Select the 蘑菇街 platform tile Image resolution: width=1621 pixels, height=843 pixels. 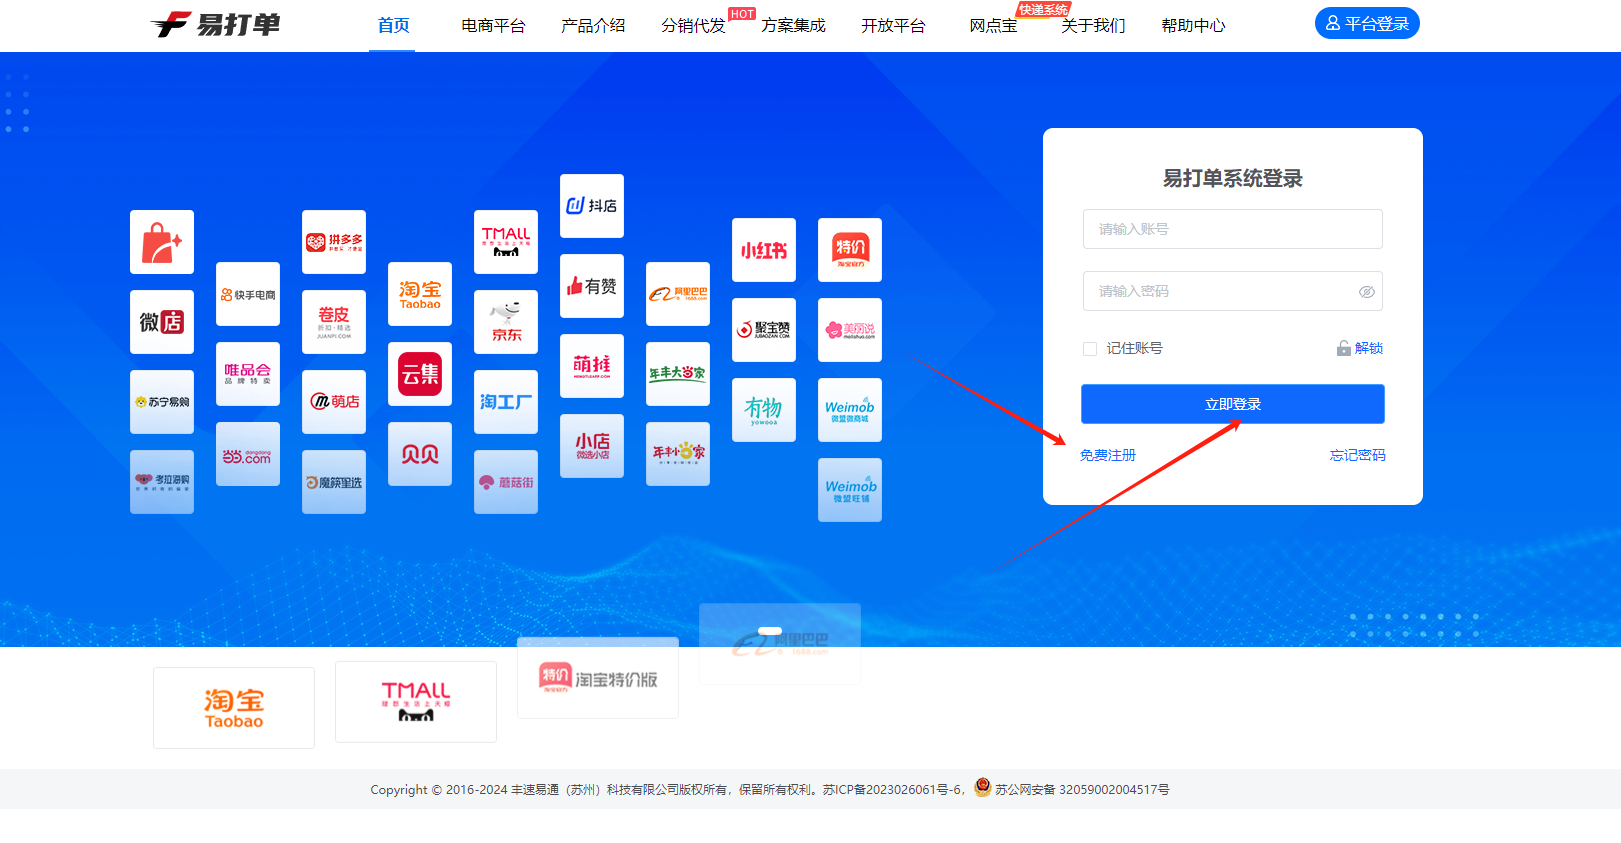506,482
